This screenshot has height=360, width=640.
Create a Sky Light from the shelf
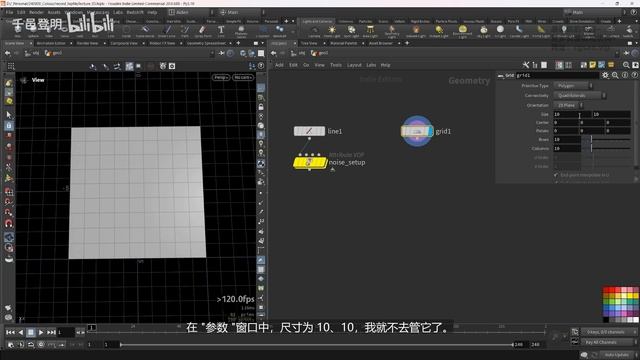[484, 31]
